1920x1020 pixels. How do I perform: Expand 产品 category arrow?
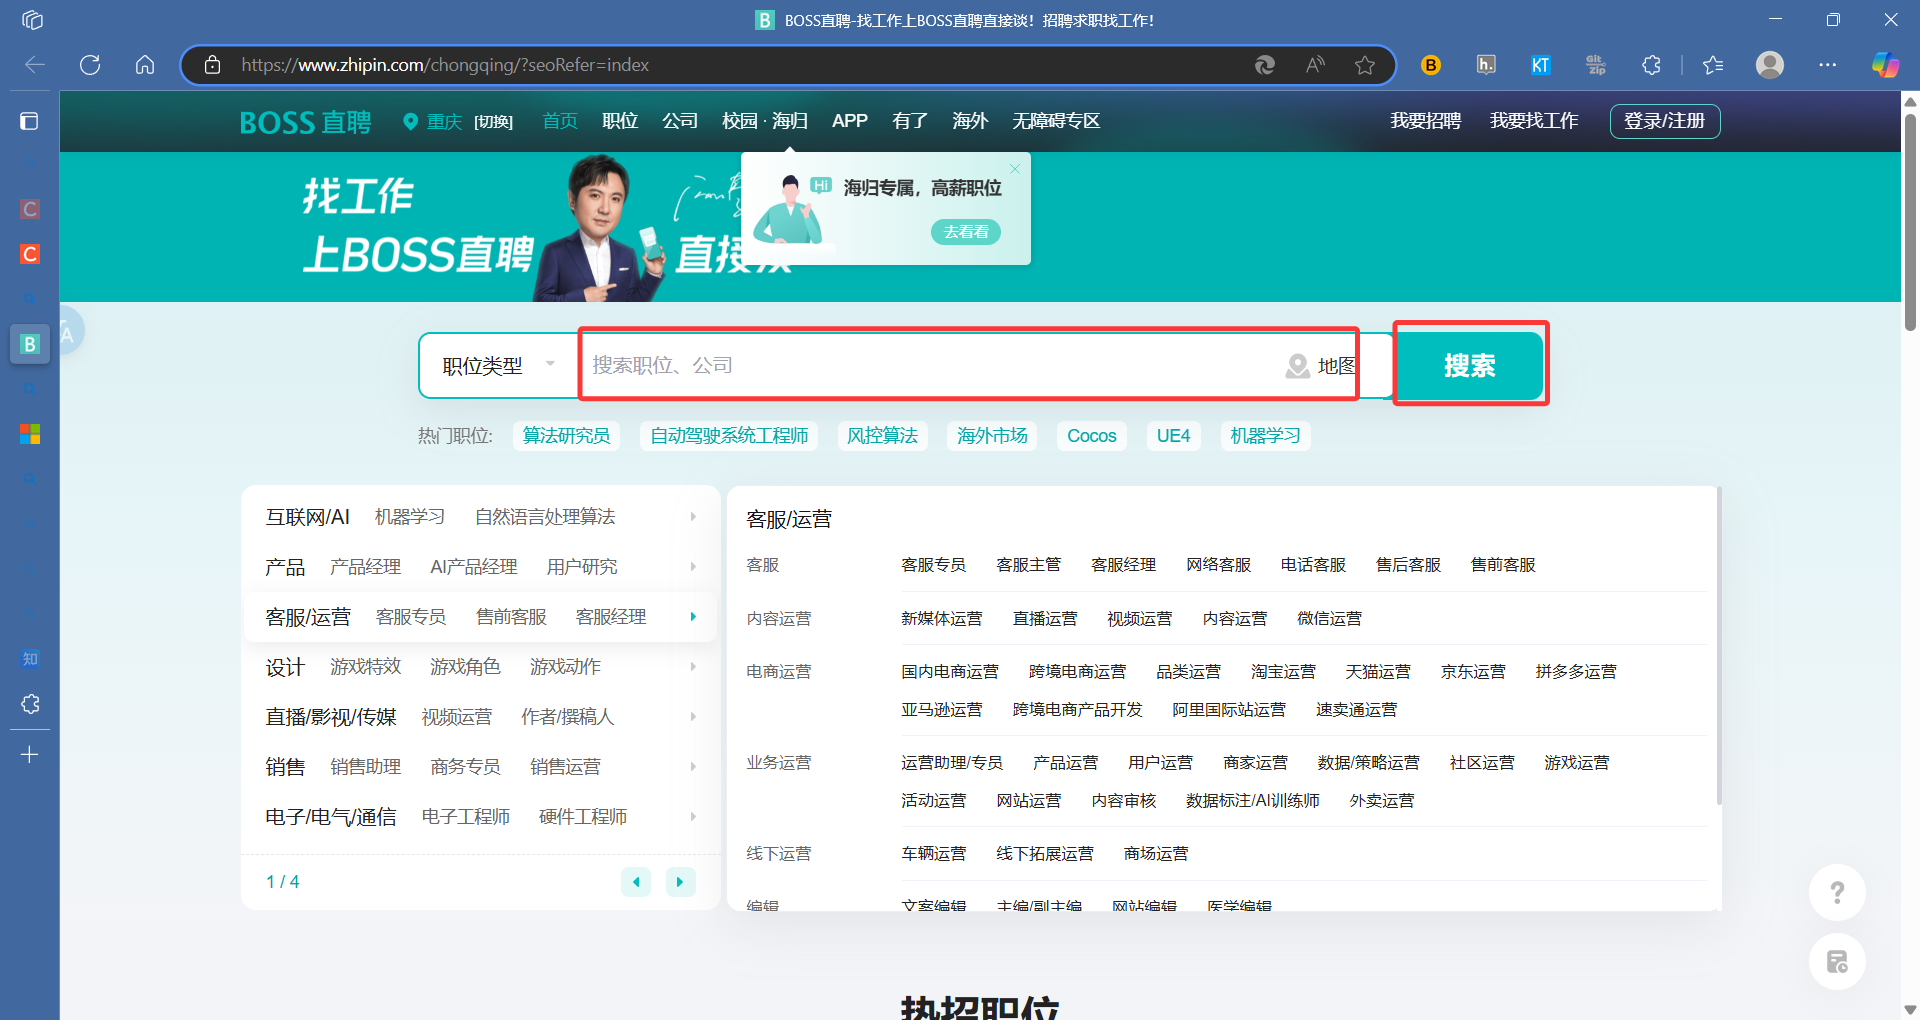(x=693, y=567)
